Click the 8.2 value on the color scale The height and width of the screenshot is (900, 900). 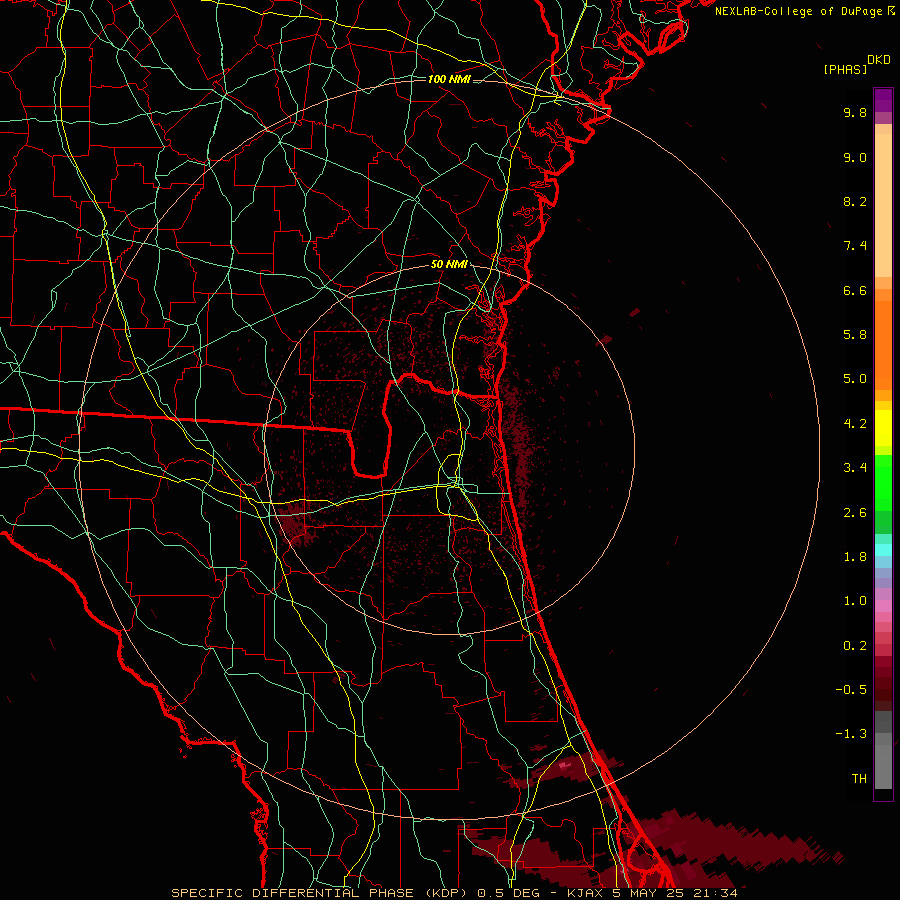855,201
